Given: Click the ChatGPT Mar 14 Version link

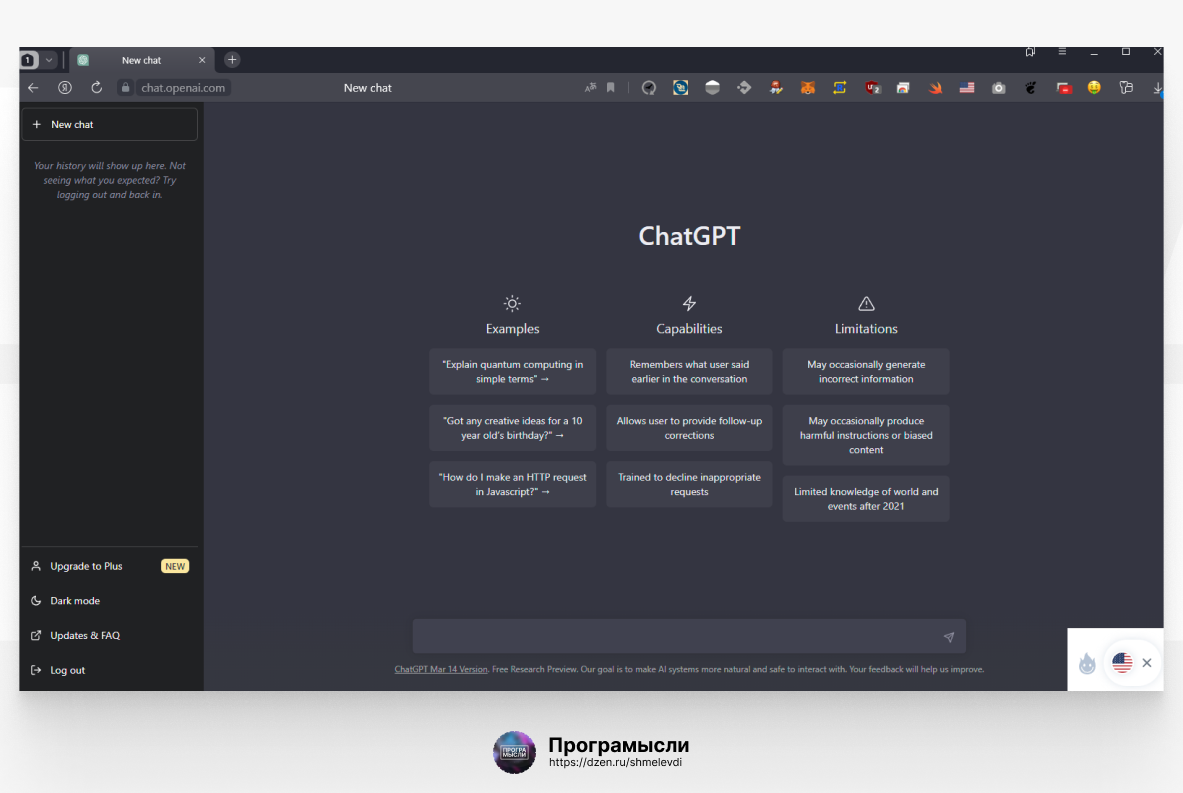Looking at the screenshot, I should tap(441, 669).
